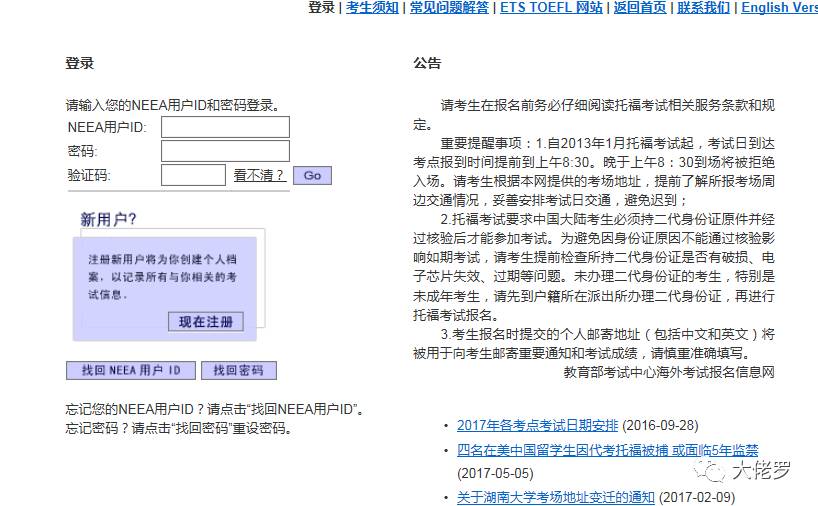This screenshot has width=818, height=506.
Task: Click the 忘记您的NEEA用户ID？ hint text line
Action: point(214,409)
